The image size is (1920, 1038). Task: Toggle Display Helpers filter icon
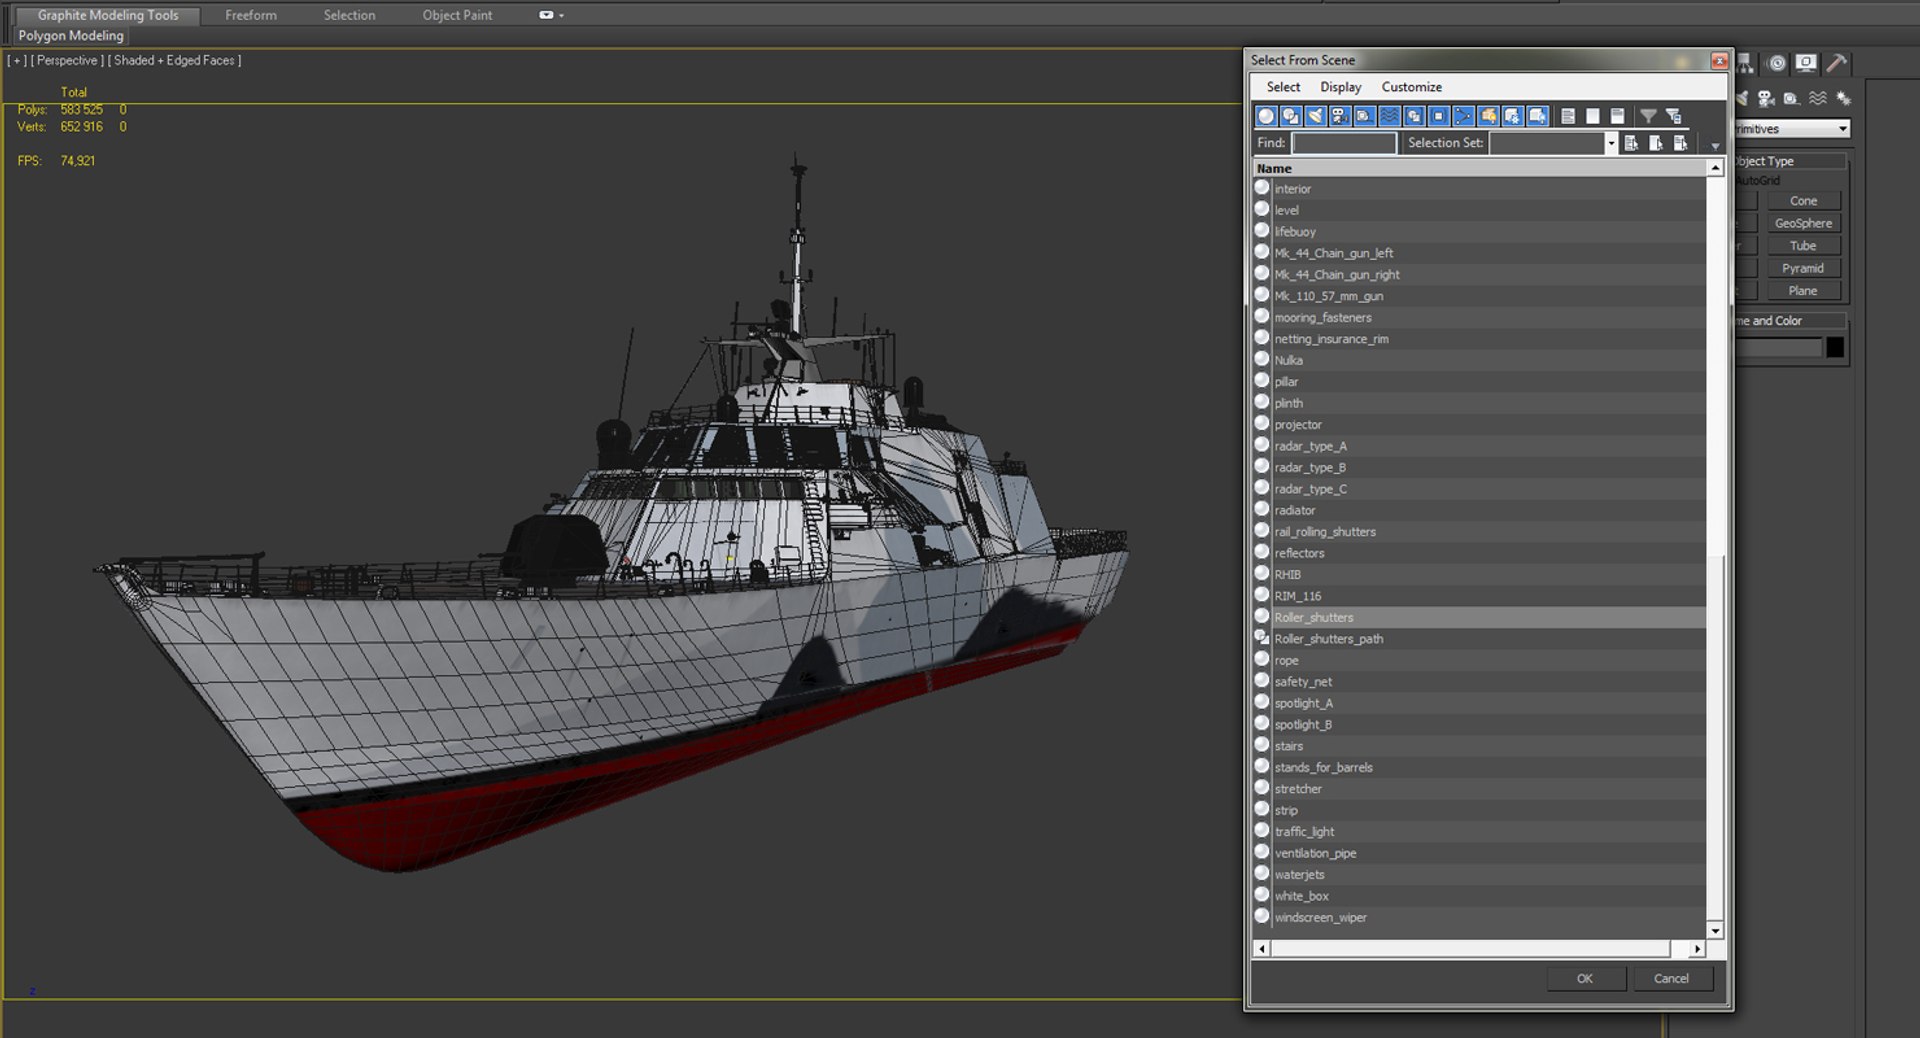click(x=1365, y=116)
